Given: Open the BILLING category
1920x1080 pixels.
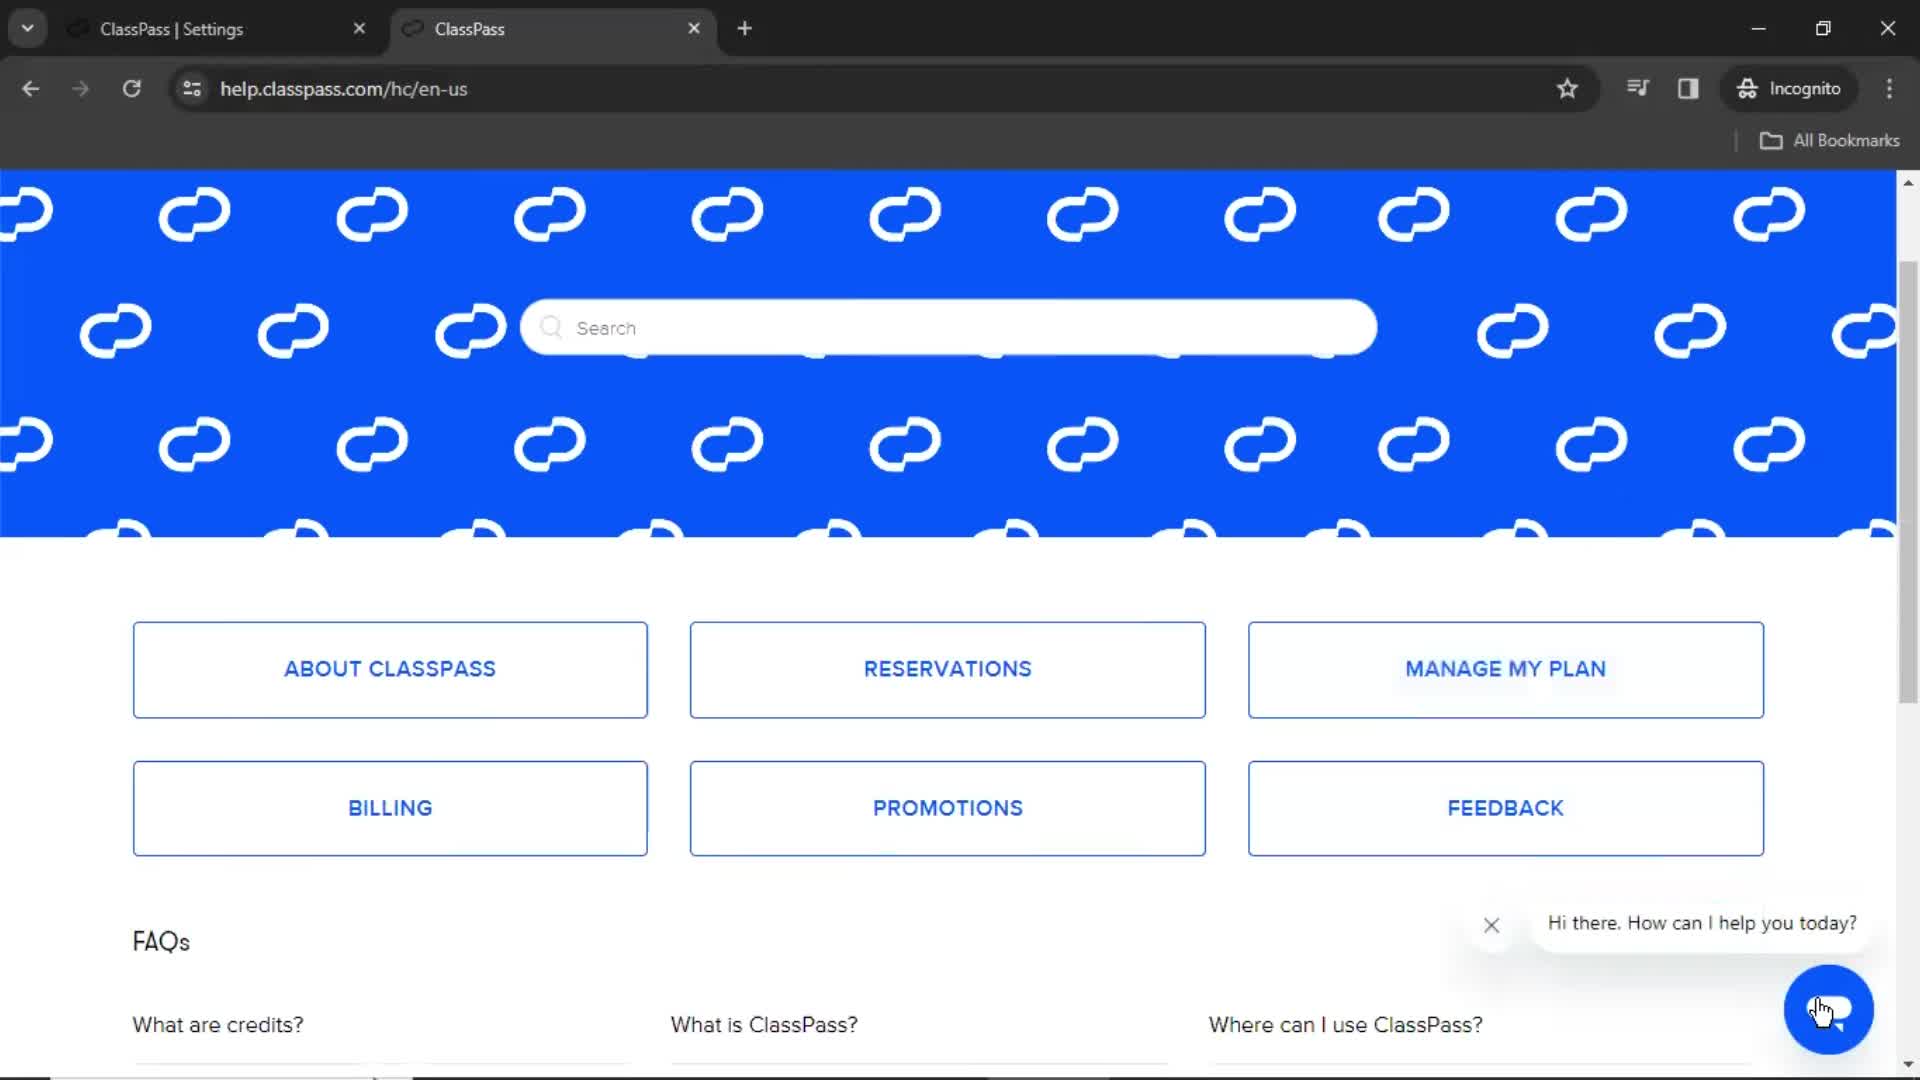Looking at the screenshot, I should click(x=390, y=808).
